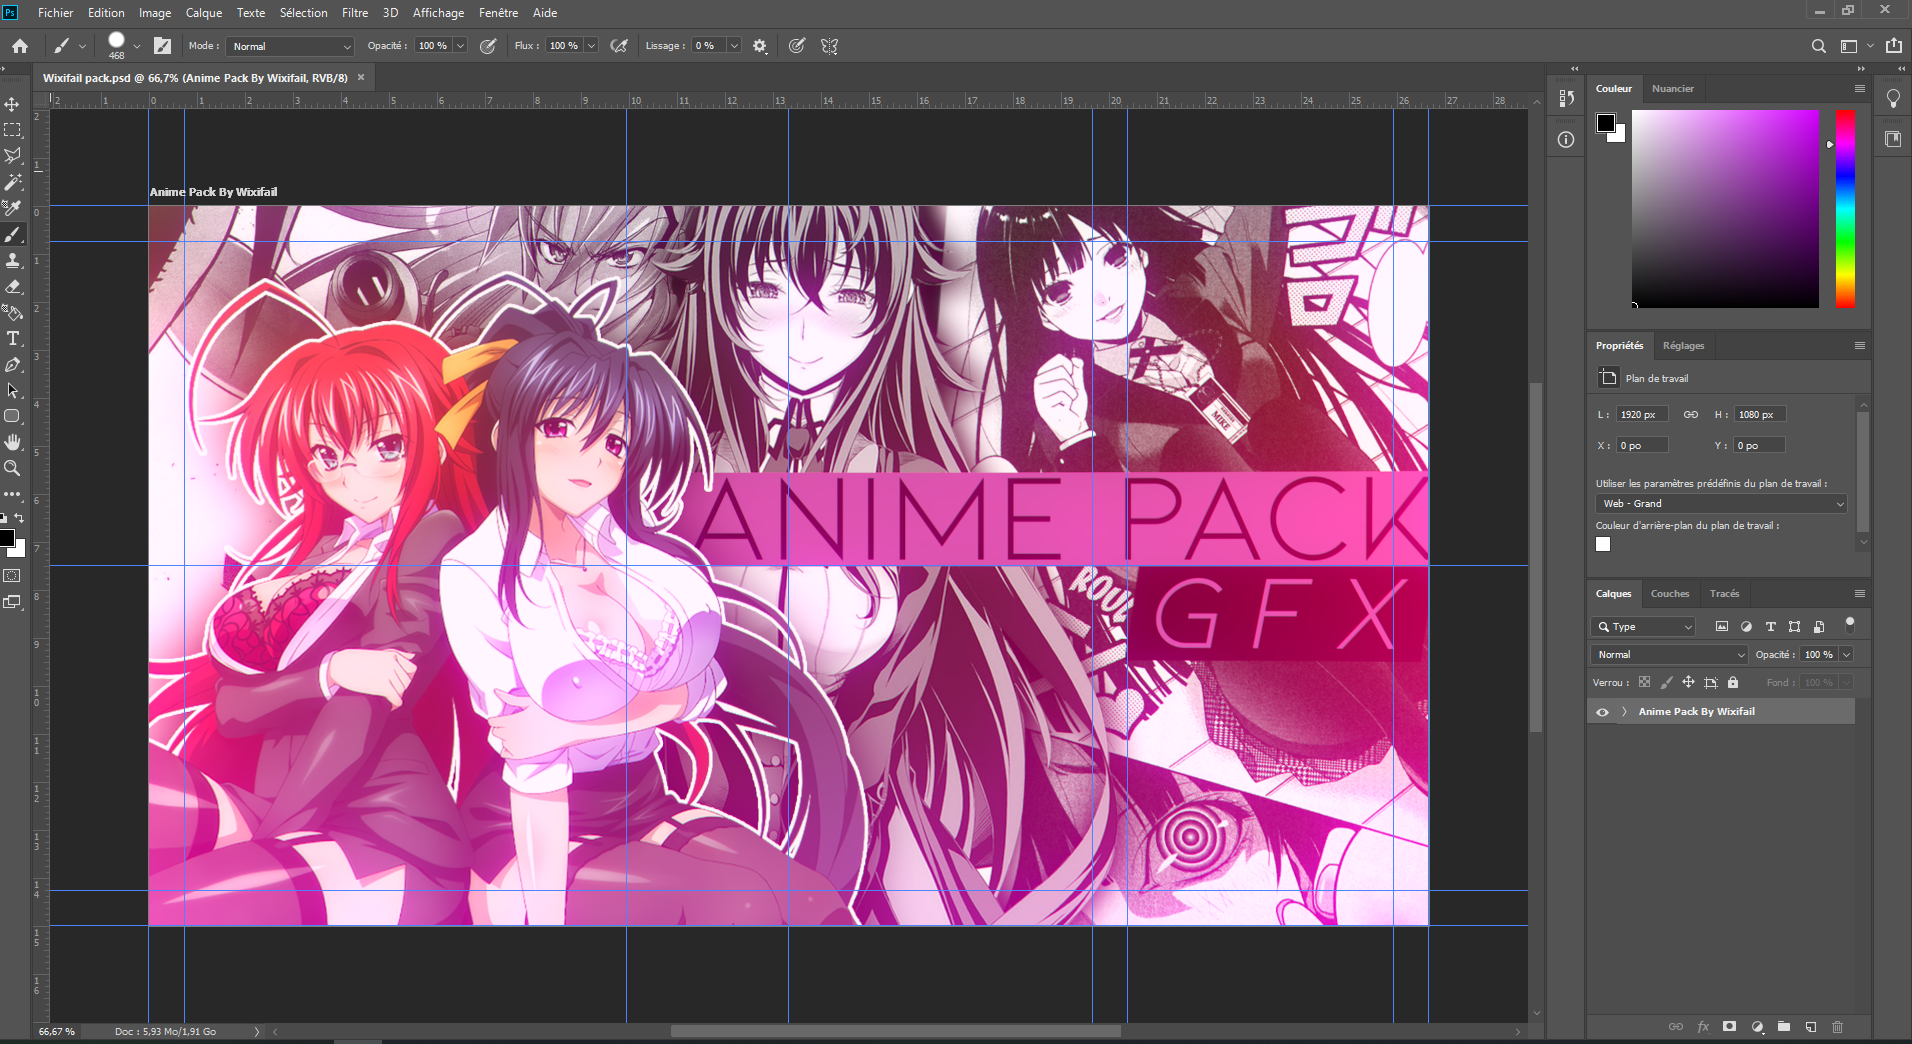Screen dimensions: 1912x1044
Task: Select the Hand tool
Action: point(12,442)
